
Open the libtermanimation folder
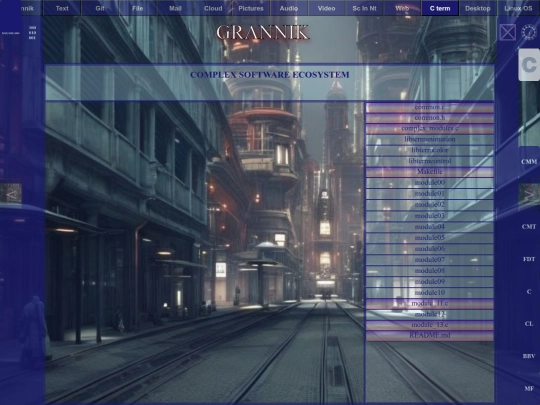click(429, 139)
